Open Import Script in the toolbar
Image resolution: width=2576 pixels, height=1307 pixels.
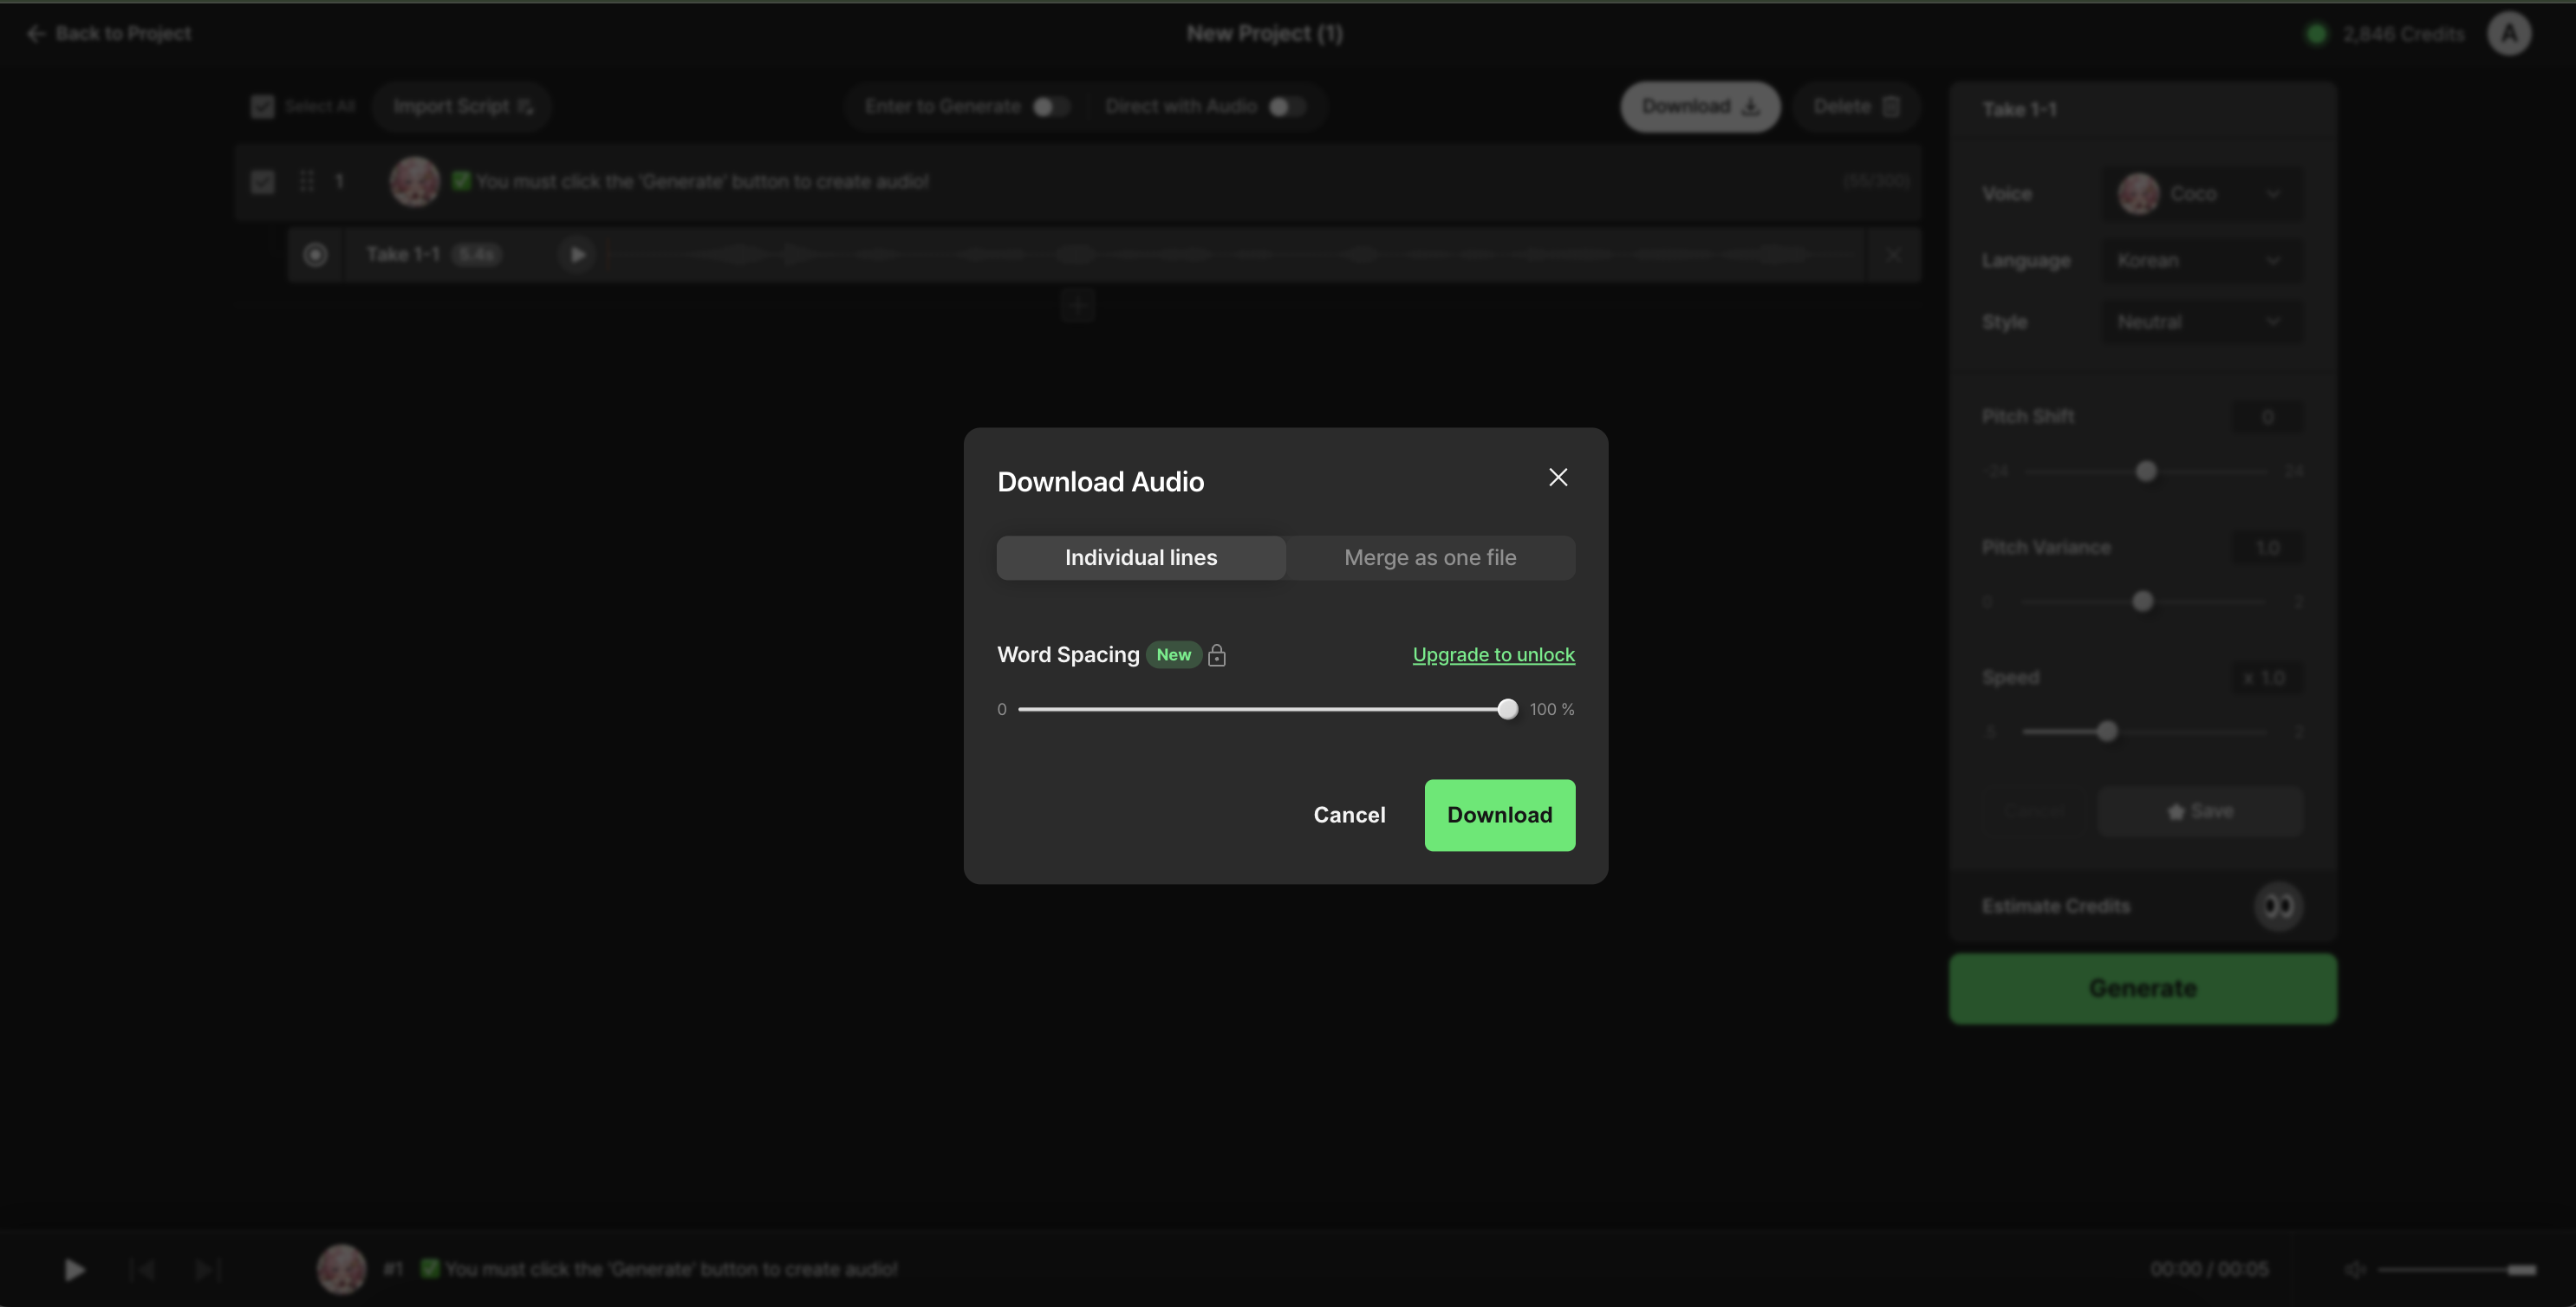coord(462,106)
